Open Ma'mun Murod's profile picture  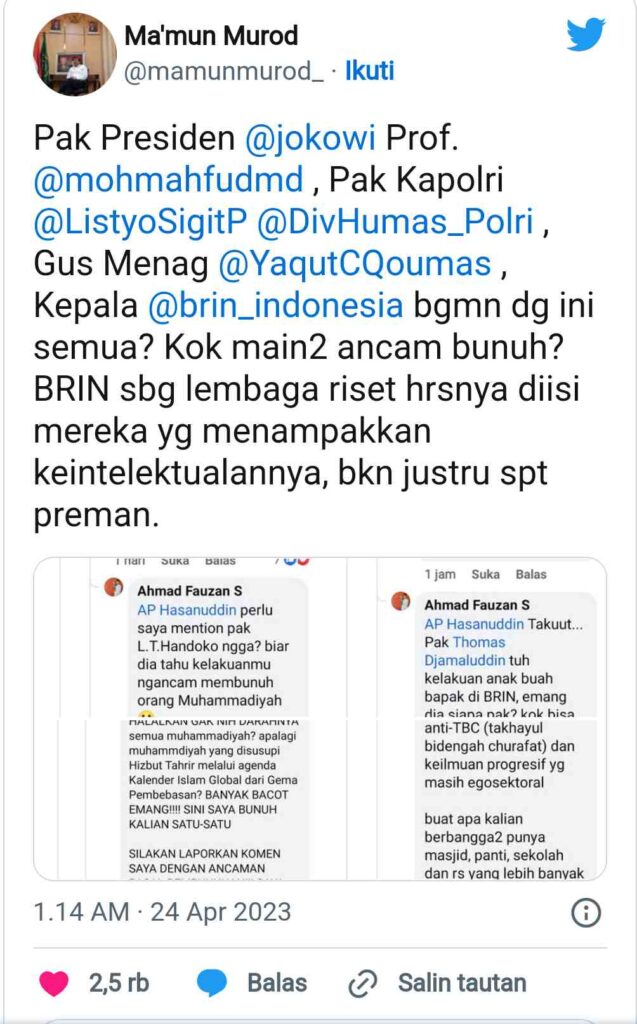tap(75, 54)
